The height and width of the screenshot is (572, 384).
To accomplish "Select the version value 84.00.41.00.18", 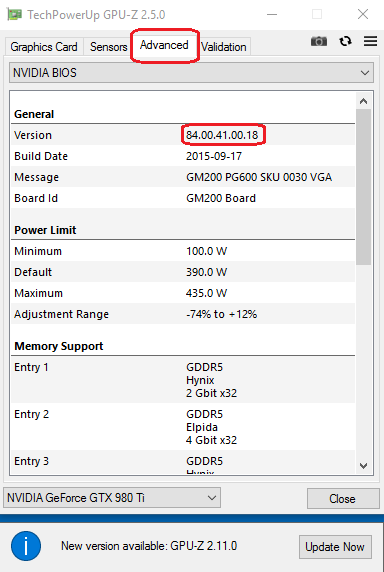I will (x=222, y=135).
